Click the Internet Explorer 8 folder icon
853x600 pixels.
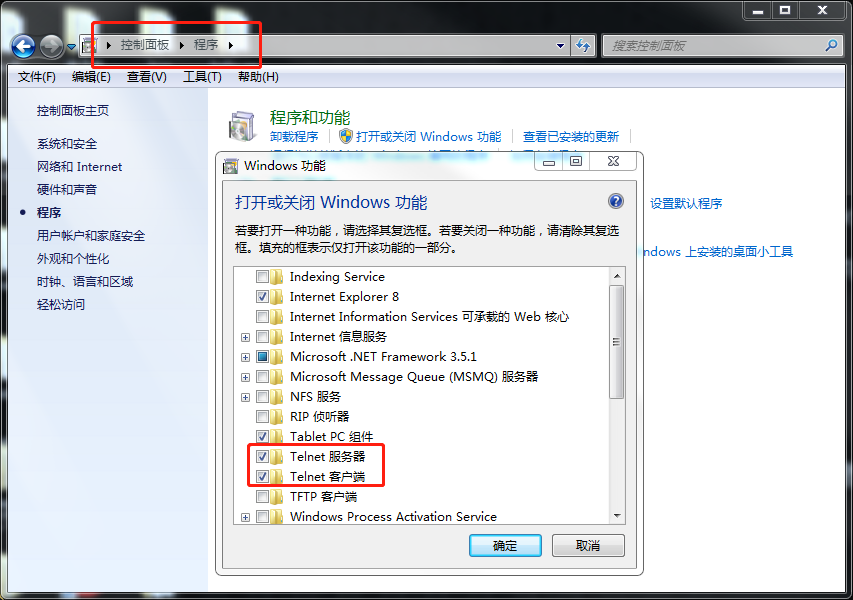click(x=277, y=296)
